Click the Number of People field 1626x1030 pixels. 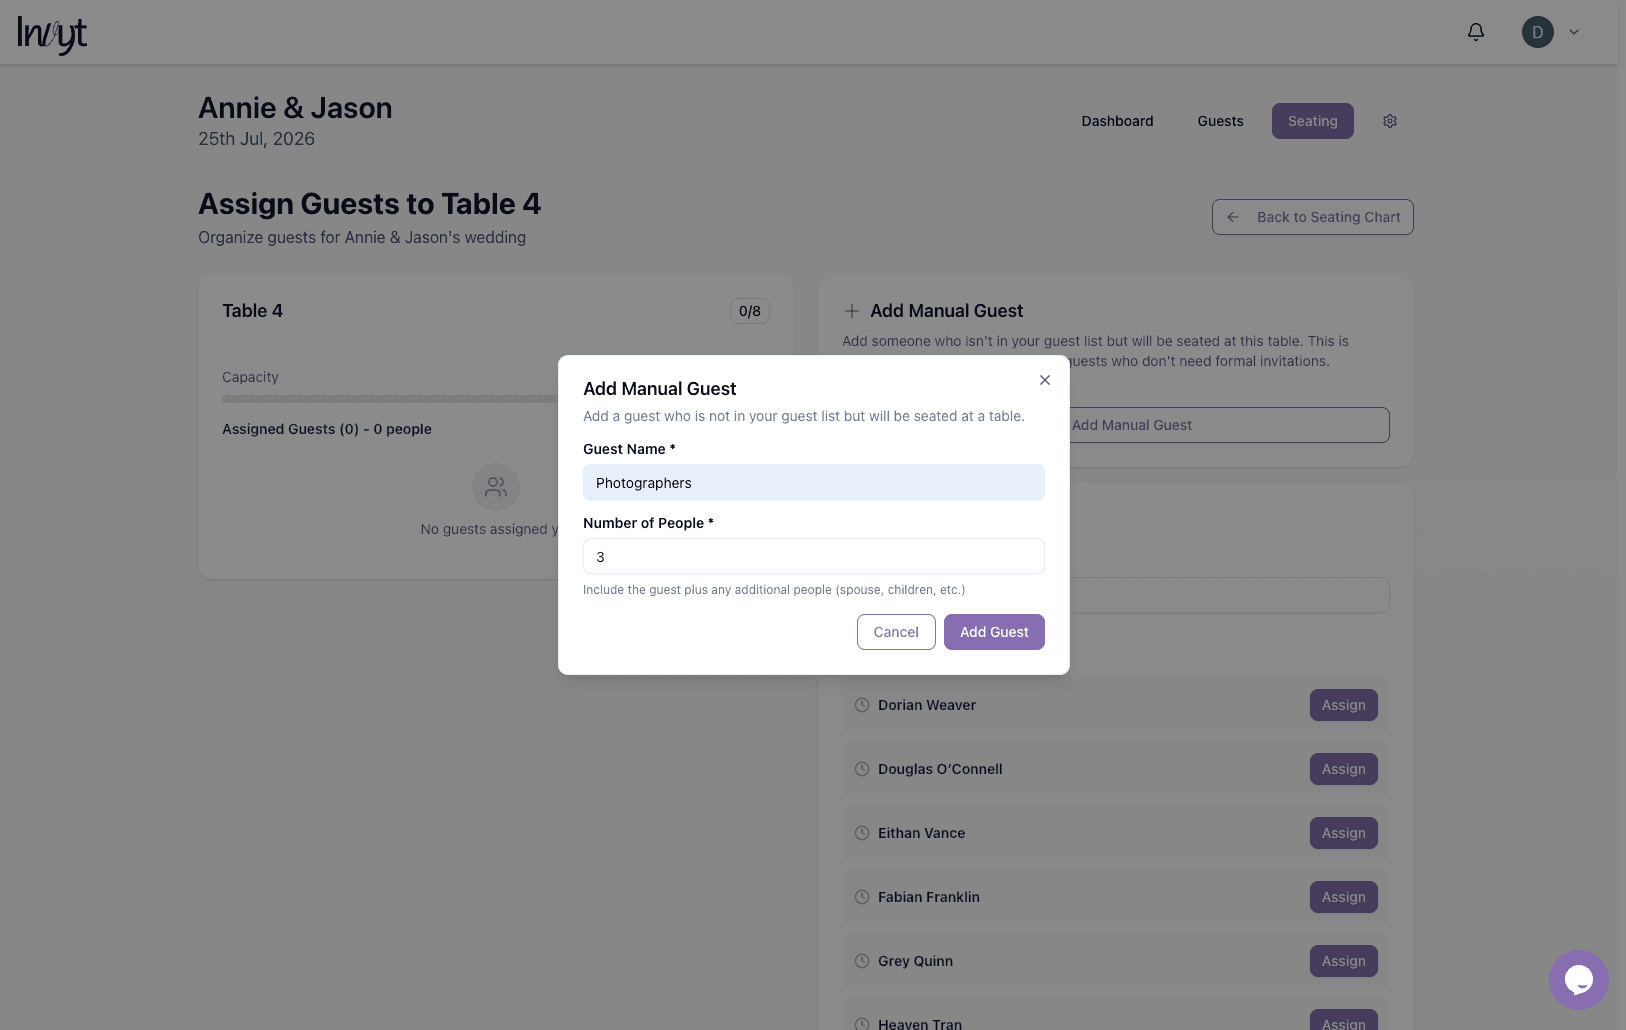coord(813,556)
